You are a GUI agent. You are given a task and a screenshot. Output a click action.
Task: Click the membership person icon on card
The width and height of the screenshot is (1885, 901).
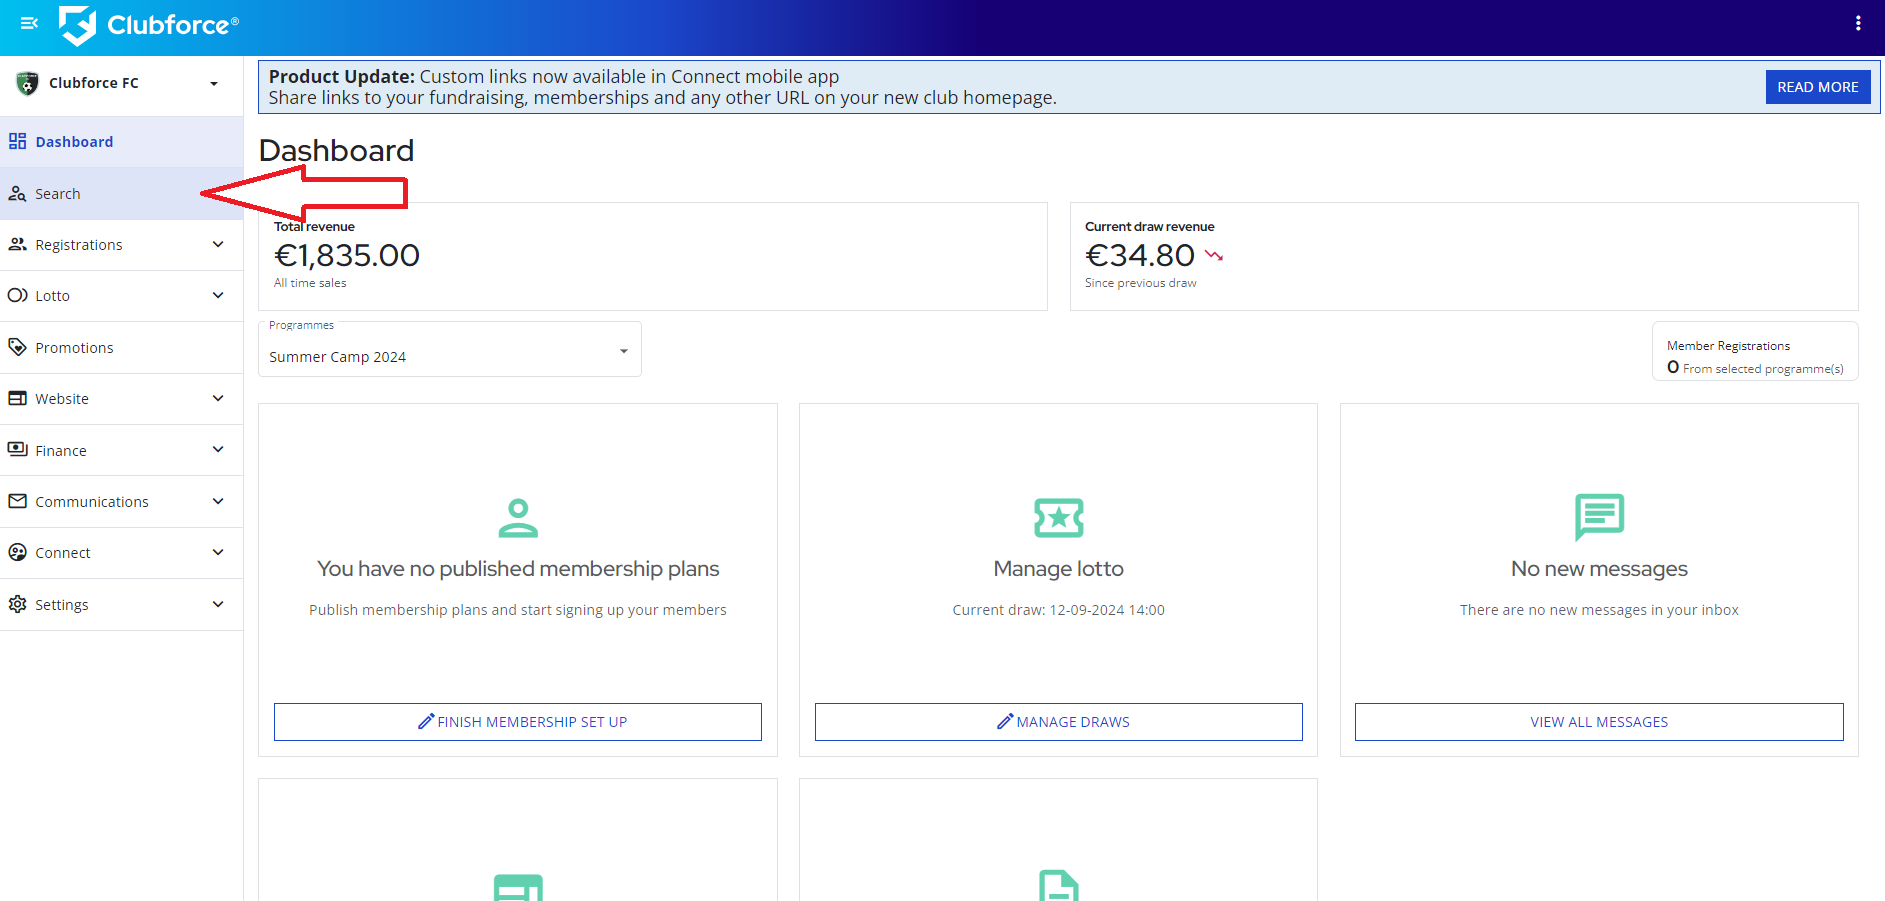[518, 518]
